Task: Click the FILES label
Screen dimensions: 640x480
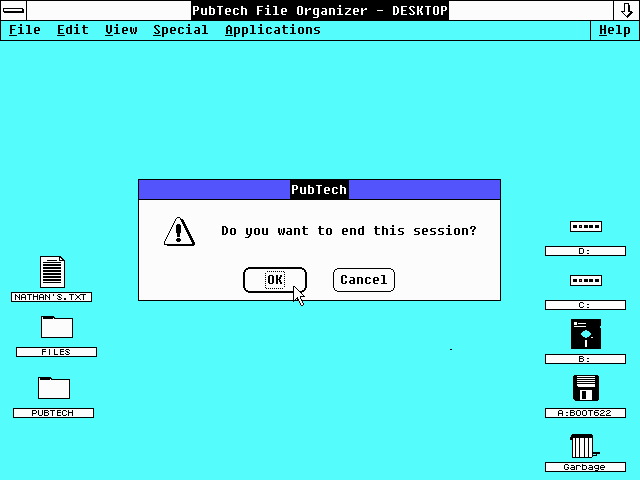Action: tap(56, 352)
